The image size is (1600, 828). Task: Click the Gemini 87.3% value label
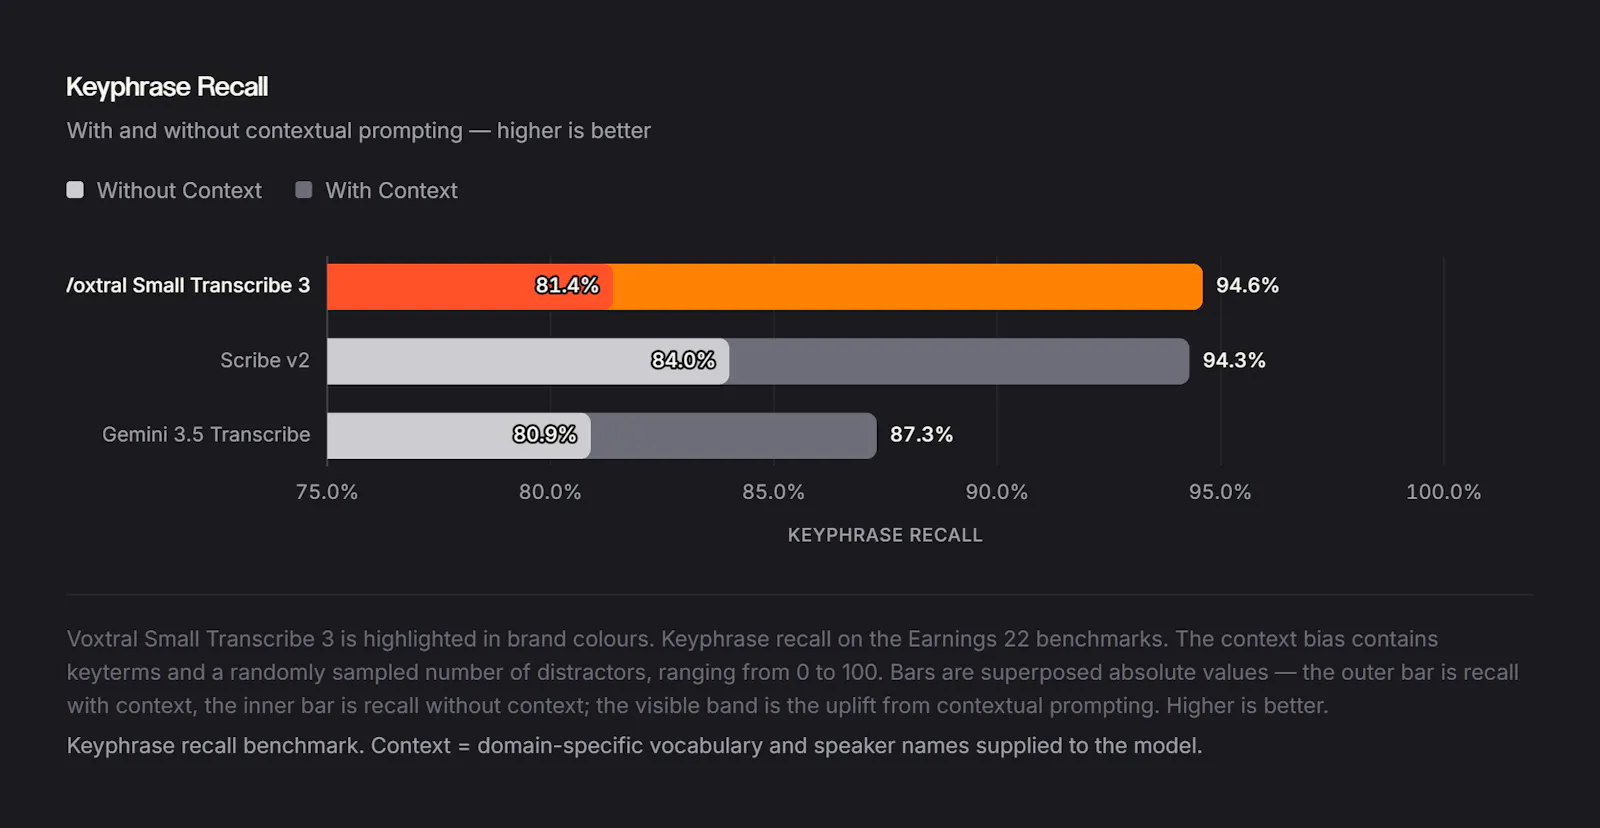pyautogui.click(x=921, y=434)
